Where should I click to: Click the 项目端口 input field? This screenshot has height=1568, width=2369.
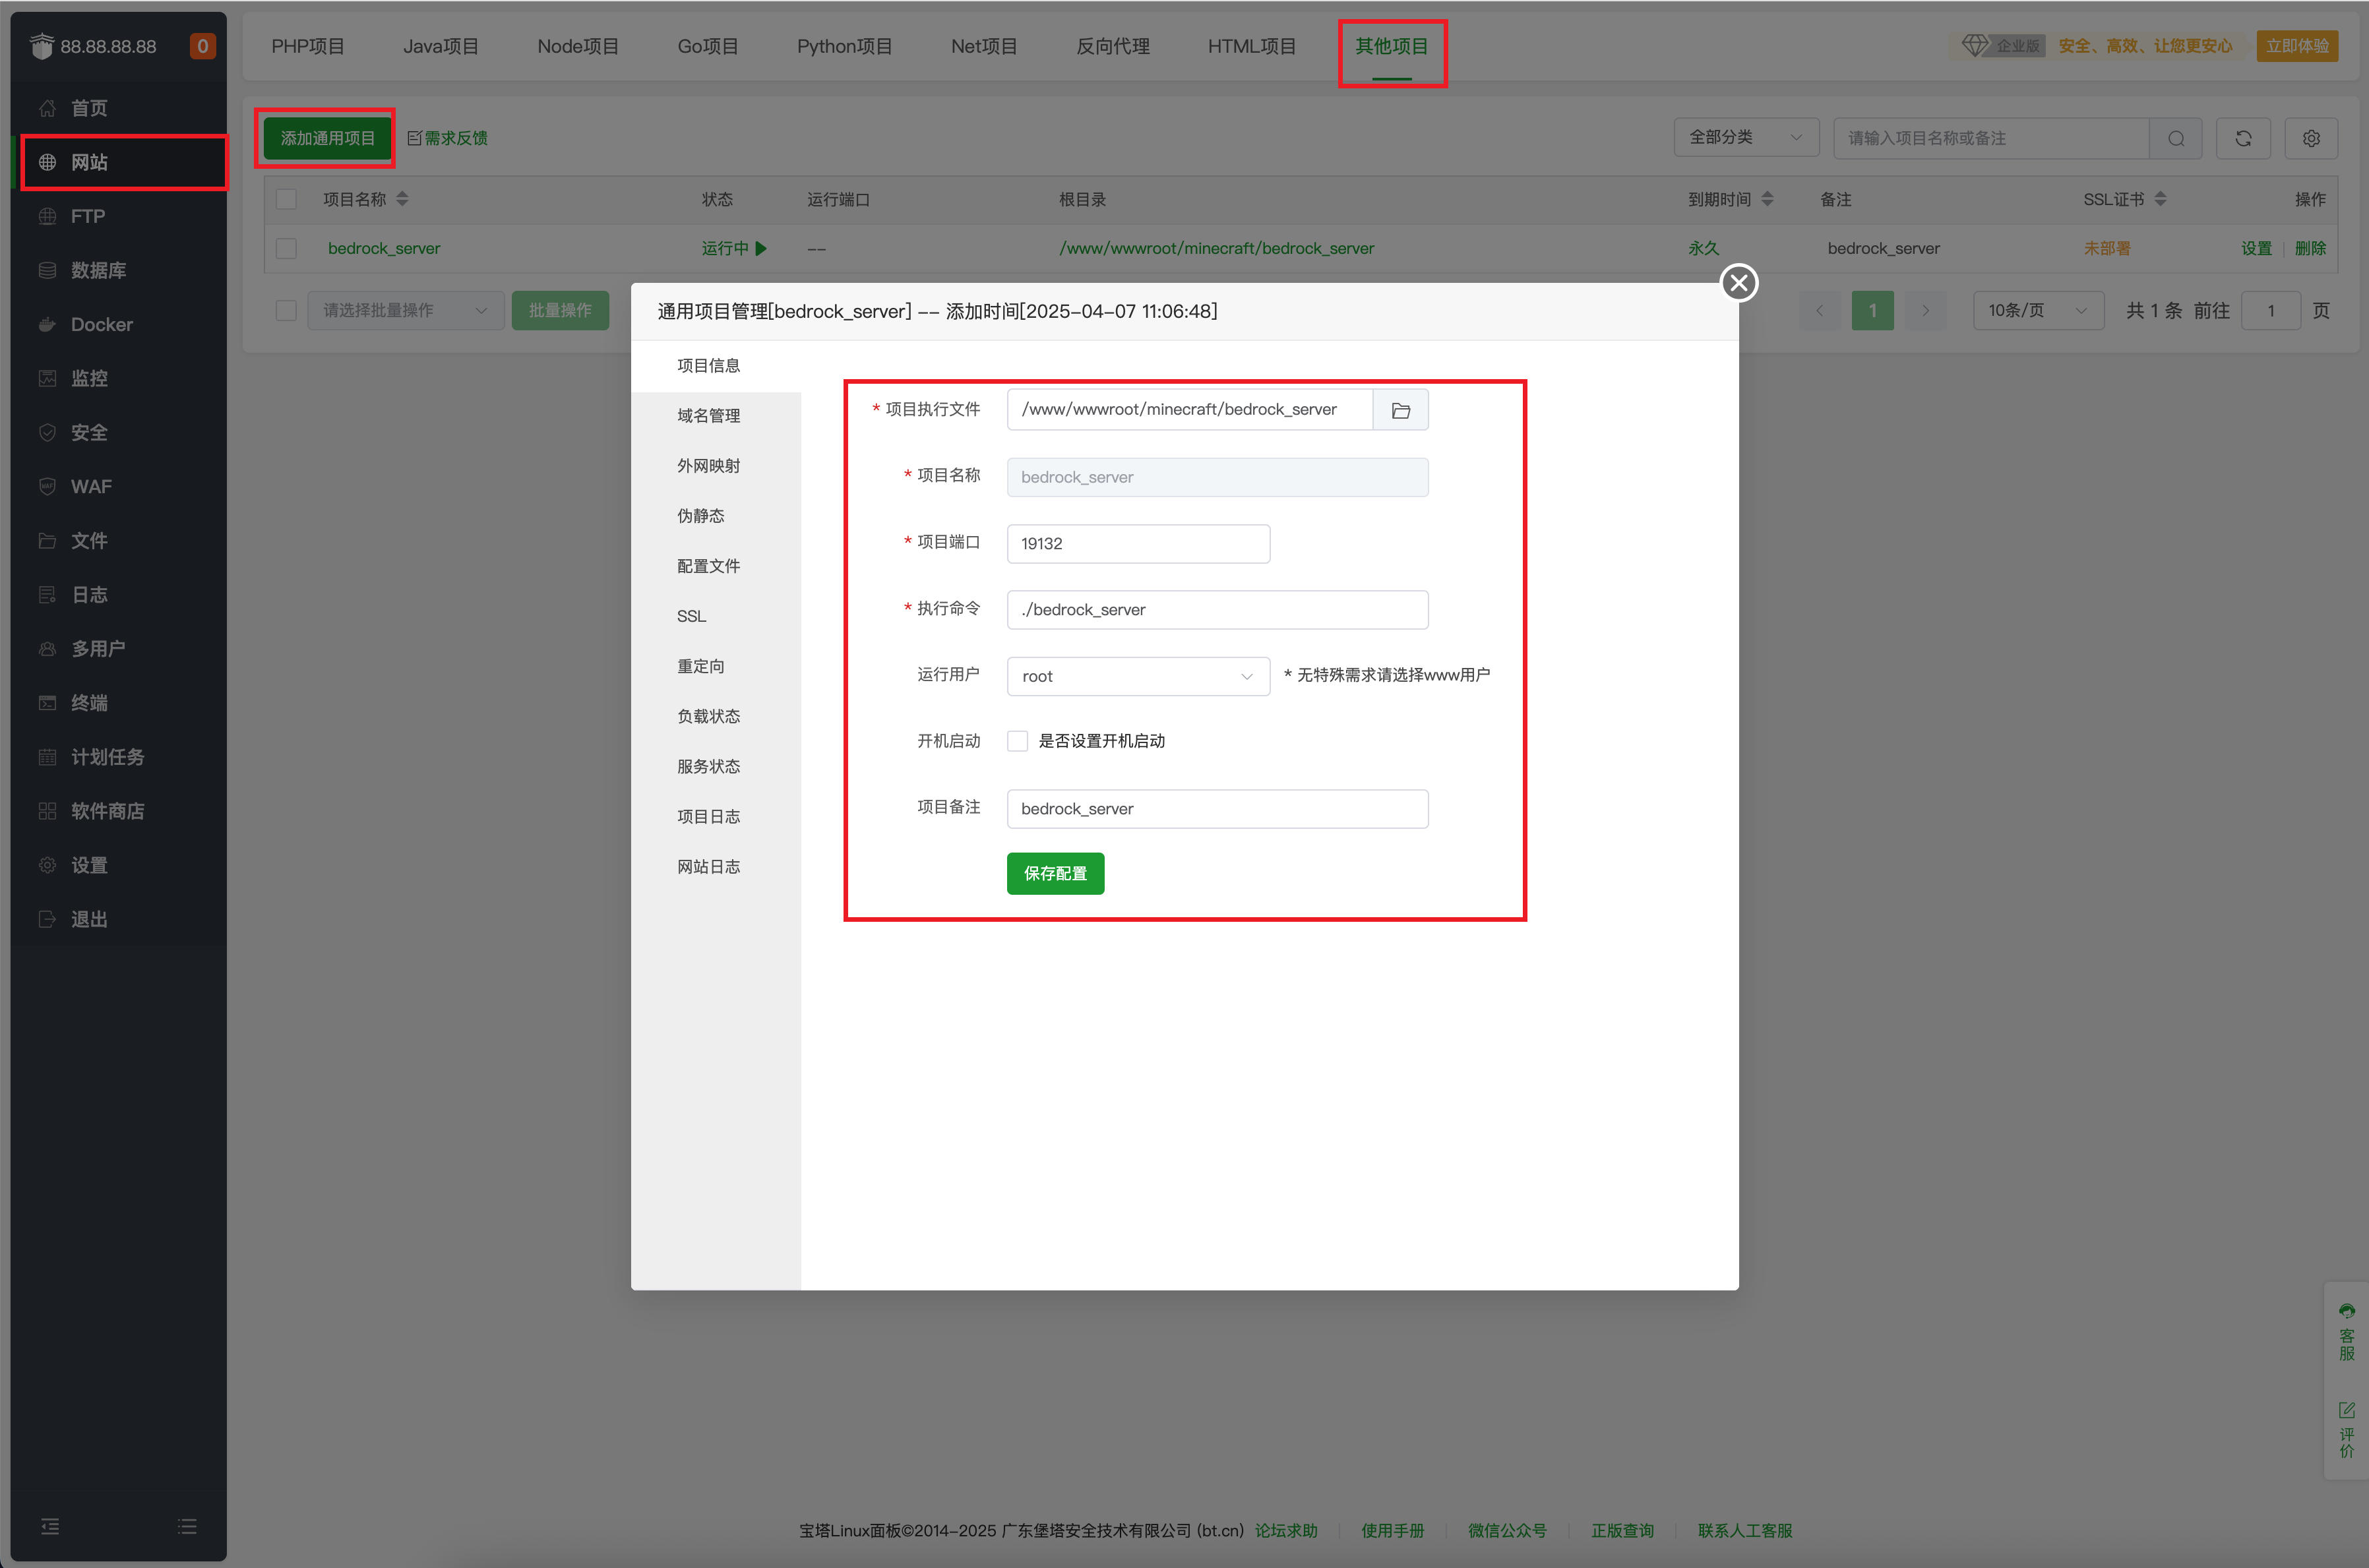pyautogui.click(x=1138, y=543)
